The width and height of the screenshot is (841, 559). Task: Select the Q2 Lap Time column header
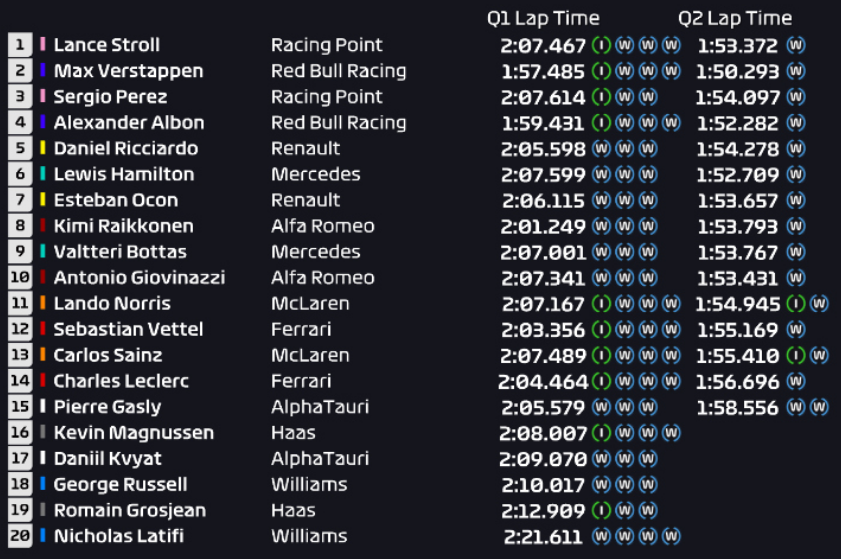pyautogui.click(x=735, y=18)
